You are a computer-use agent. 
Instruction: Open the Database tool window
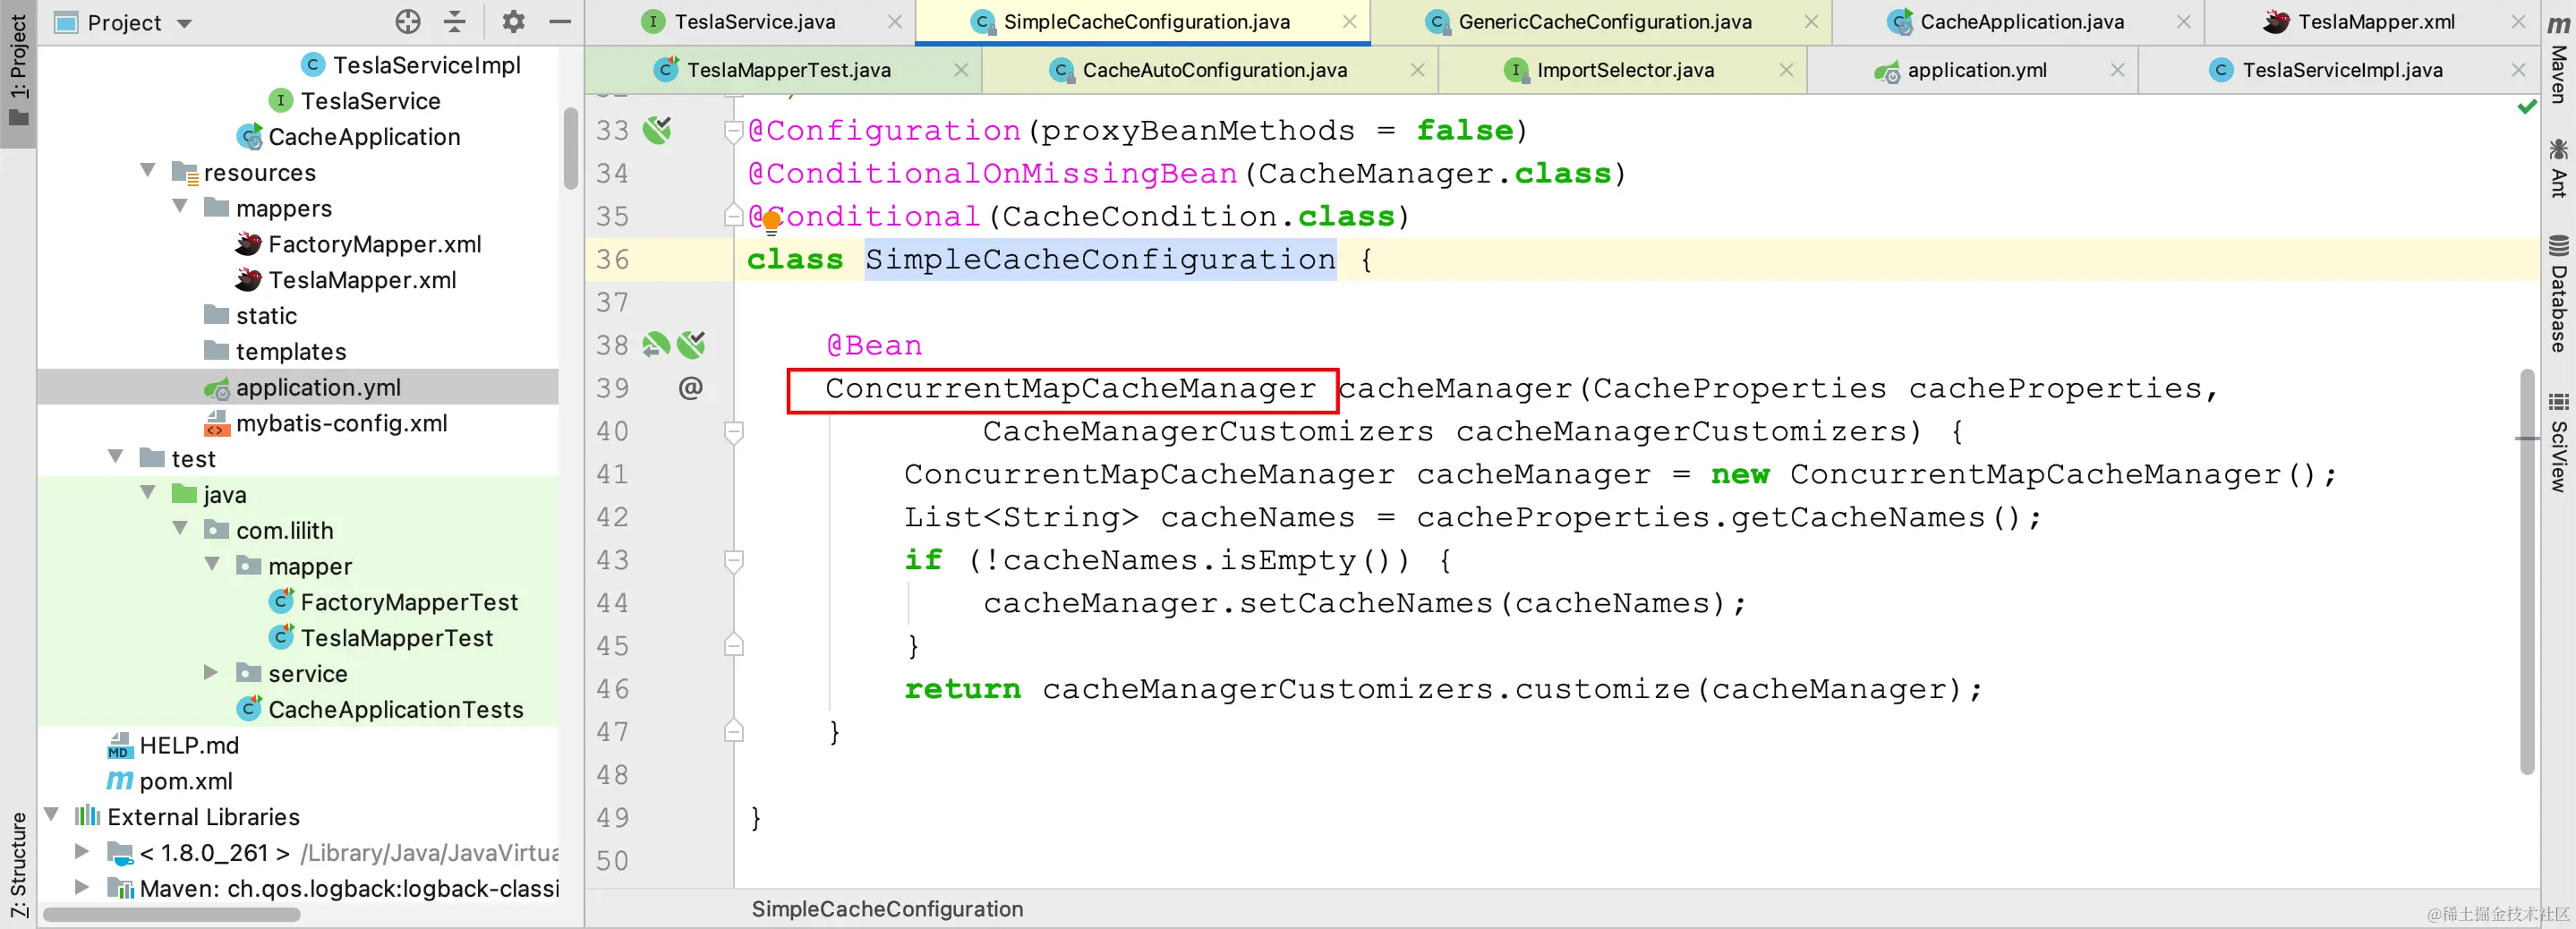(2558, 293)
